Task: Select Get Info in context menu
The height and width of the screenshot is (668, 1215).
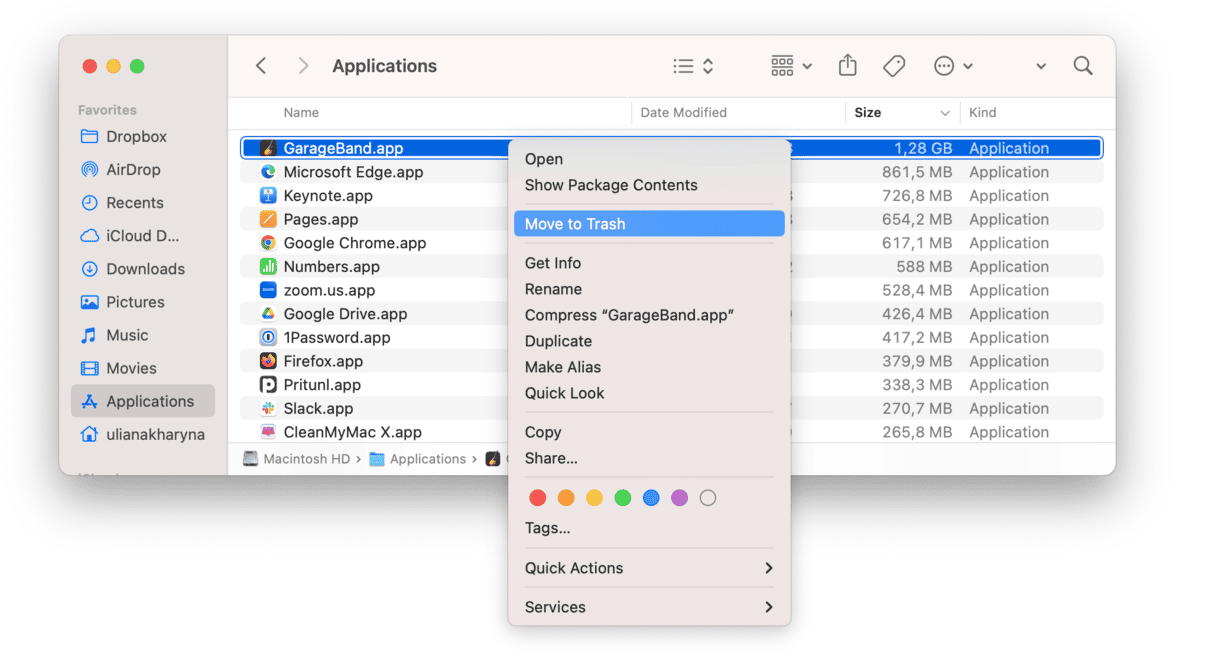Action: coord(553,263)
